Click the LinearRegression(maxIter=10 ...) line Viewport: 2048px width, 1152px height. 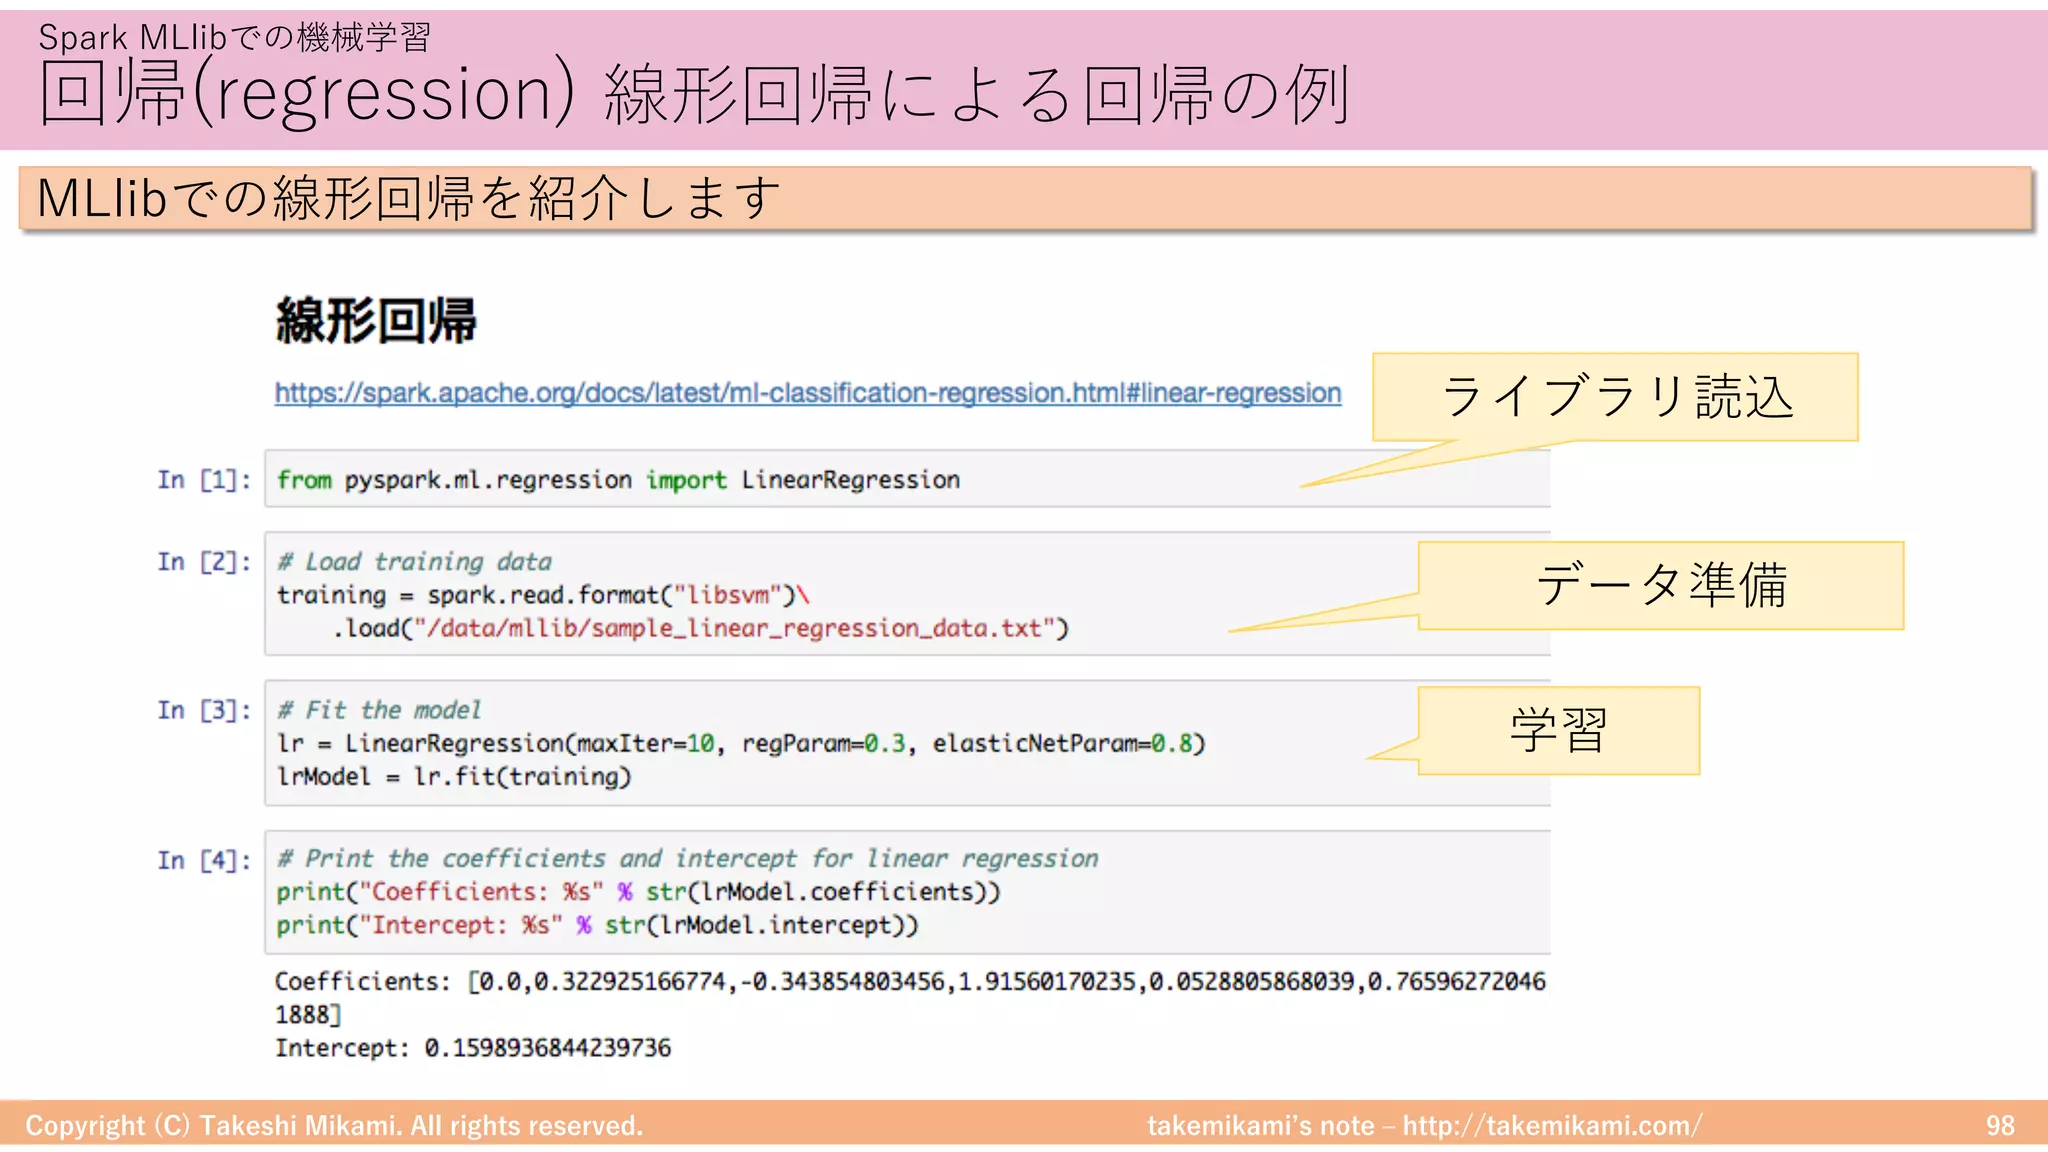741,743
